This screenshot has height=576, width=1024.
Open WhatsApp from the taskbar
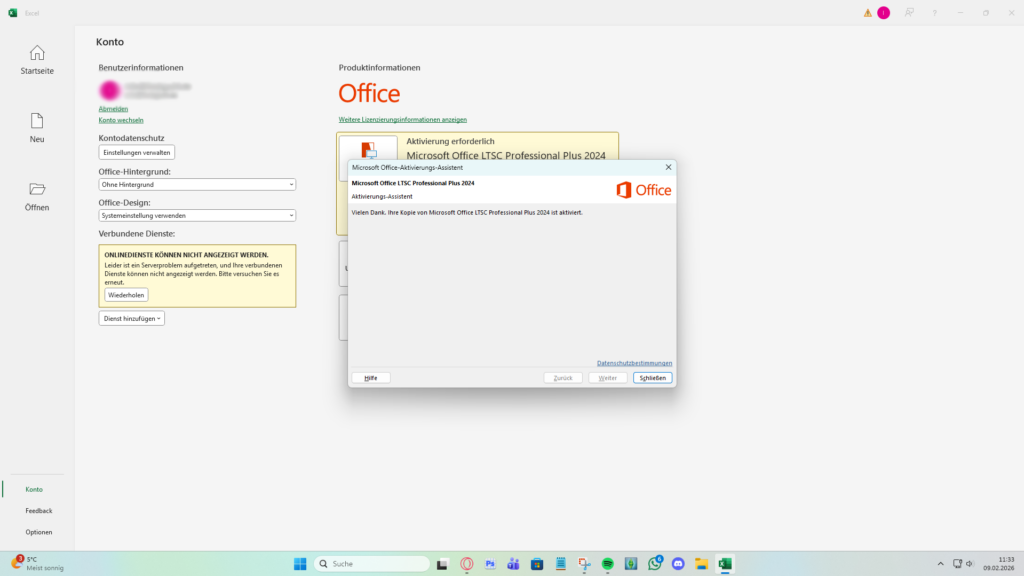655,564
